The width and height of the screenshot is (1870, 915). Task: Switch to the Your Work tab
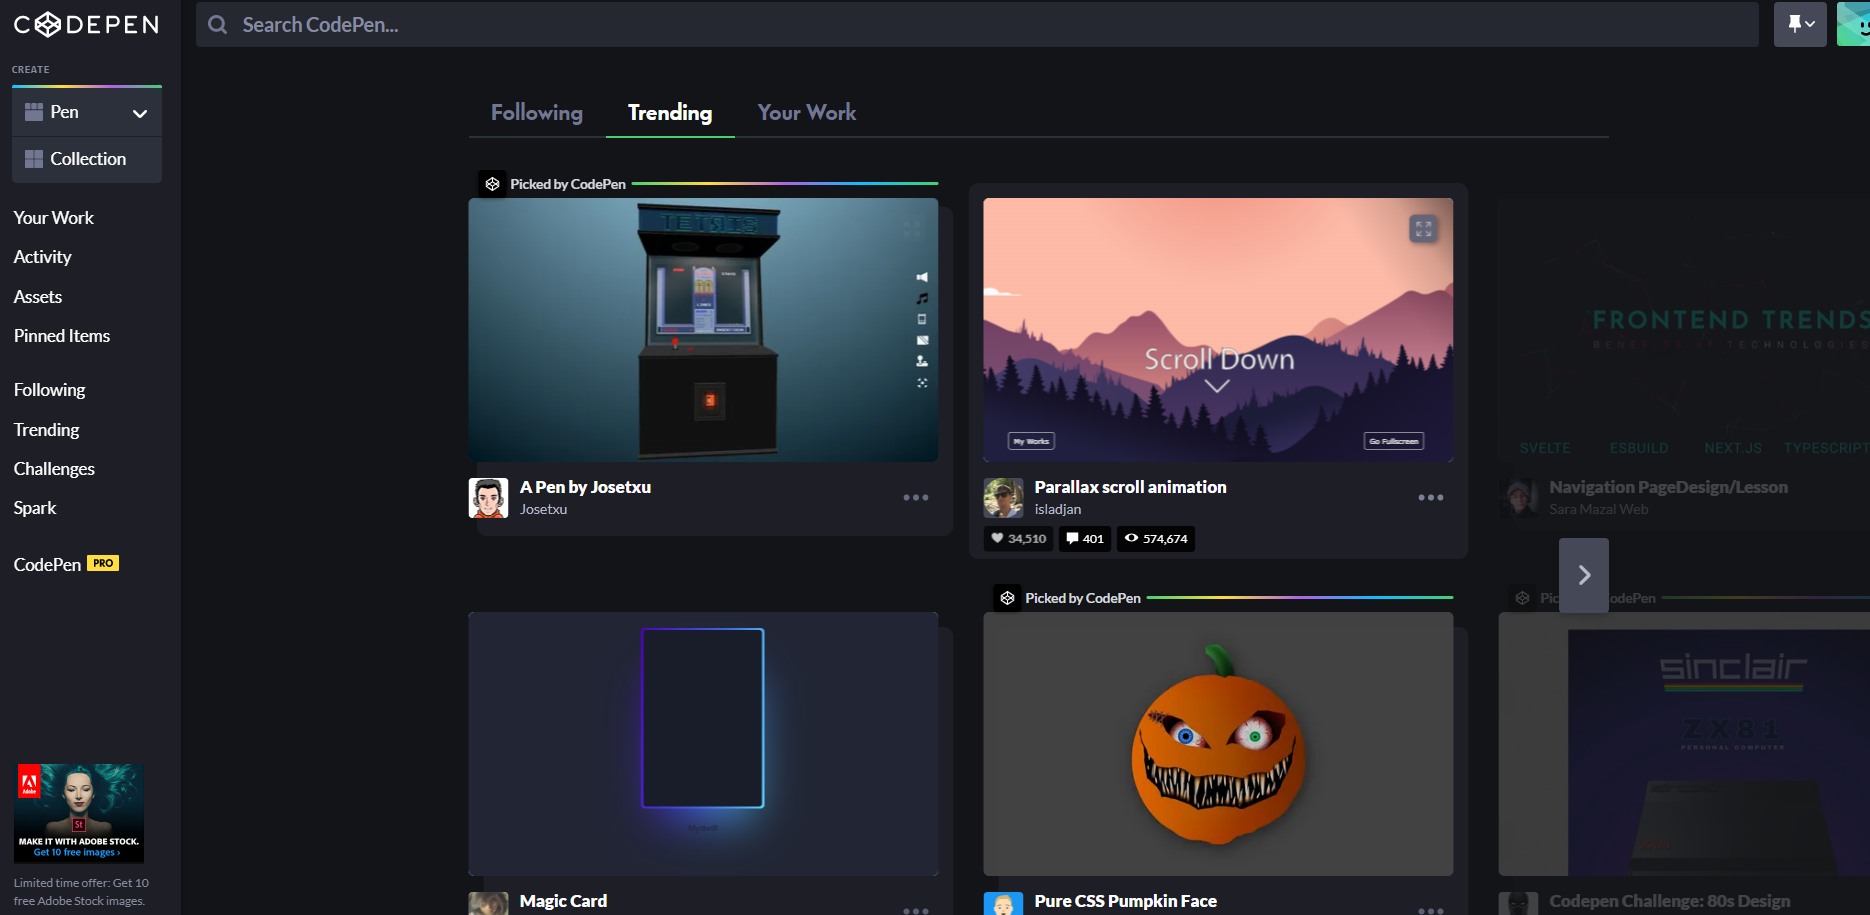tap(807, 113)
